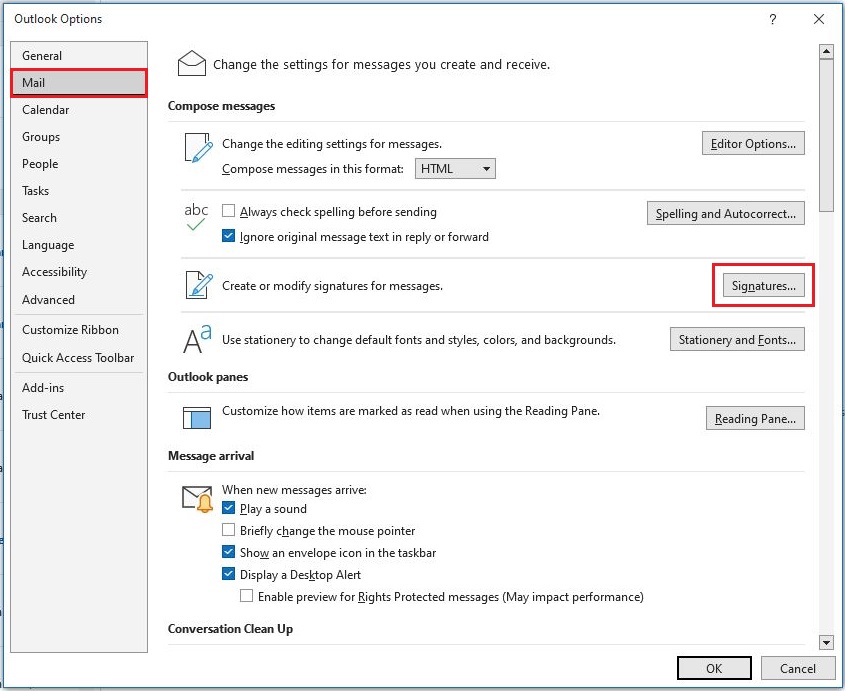The image size is (847, 691).
Task: Click the abc spelling checkmark icon
Action: (x=196, y=217)
